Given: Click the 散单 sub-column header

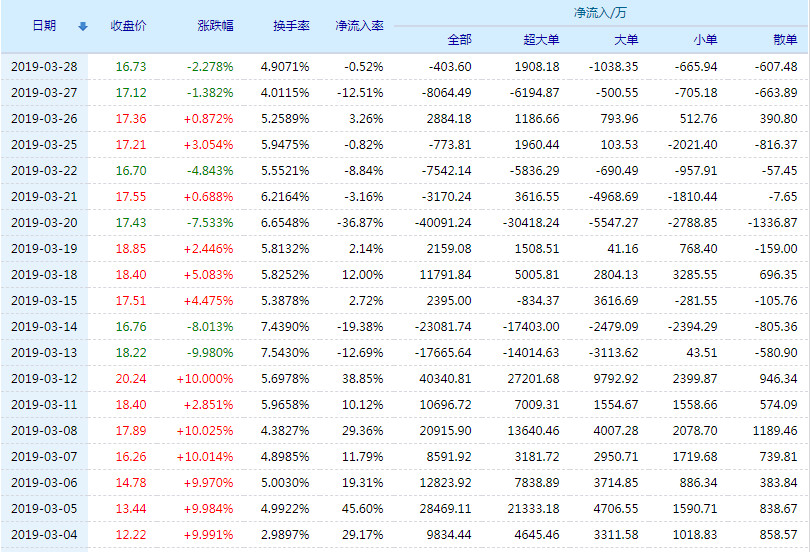Looking at the screenshot, I should [x=785, y=40].
